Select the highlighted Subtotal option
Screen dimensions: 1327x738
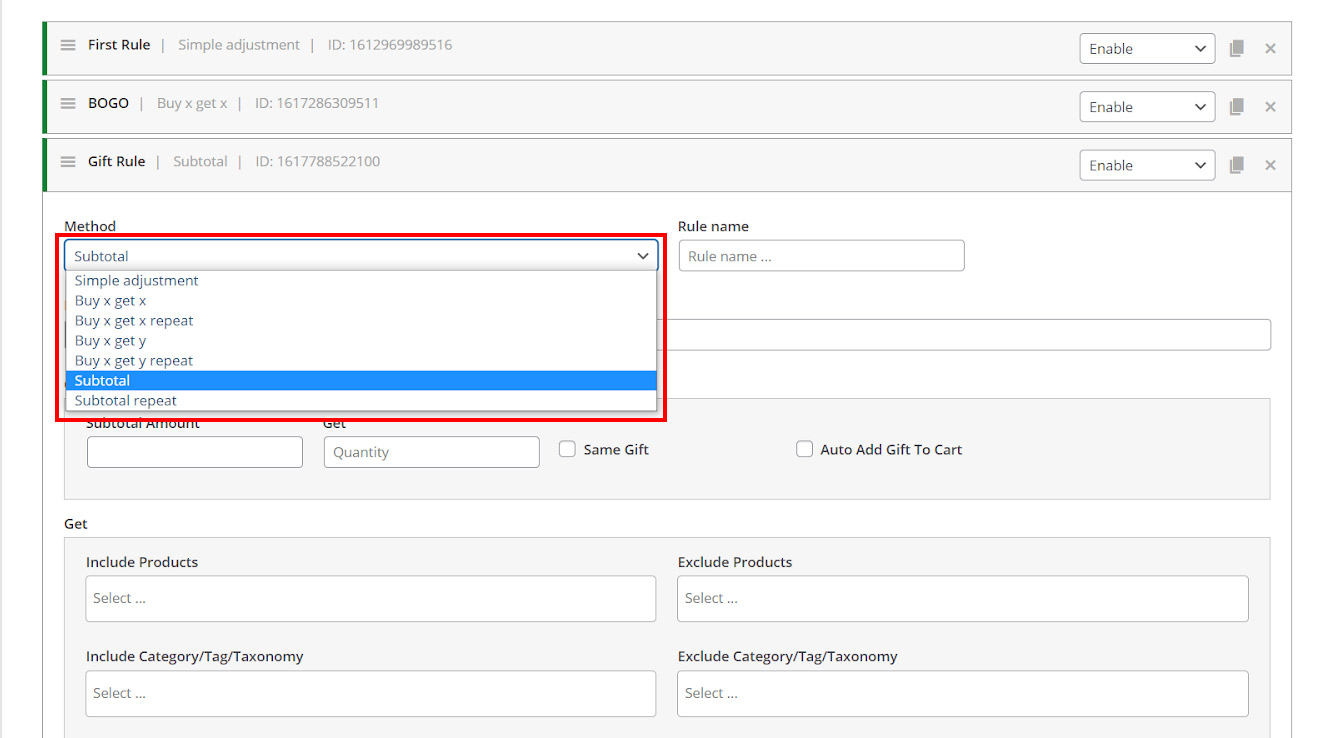point(361,381)
